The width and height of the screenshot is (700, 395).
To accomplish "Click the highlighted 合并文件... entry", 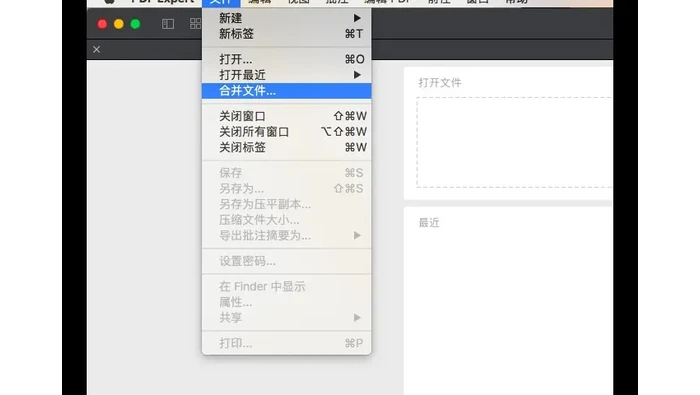I will [x=287, y=91].
